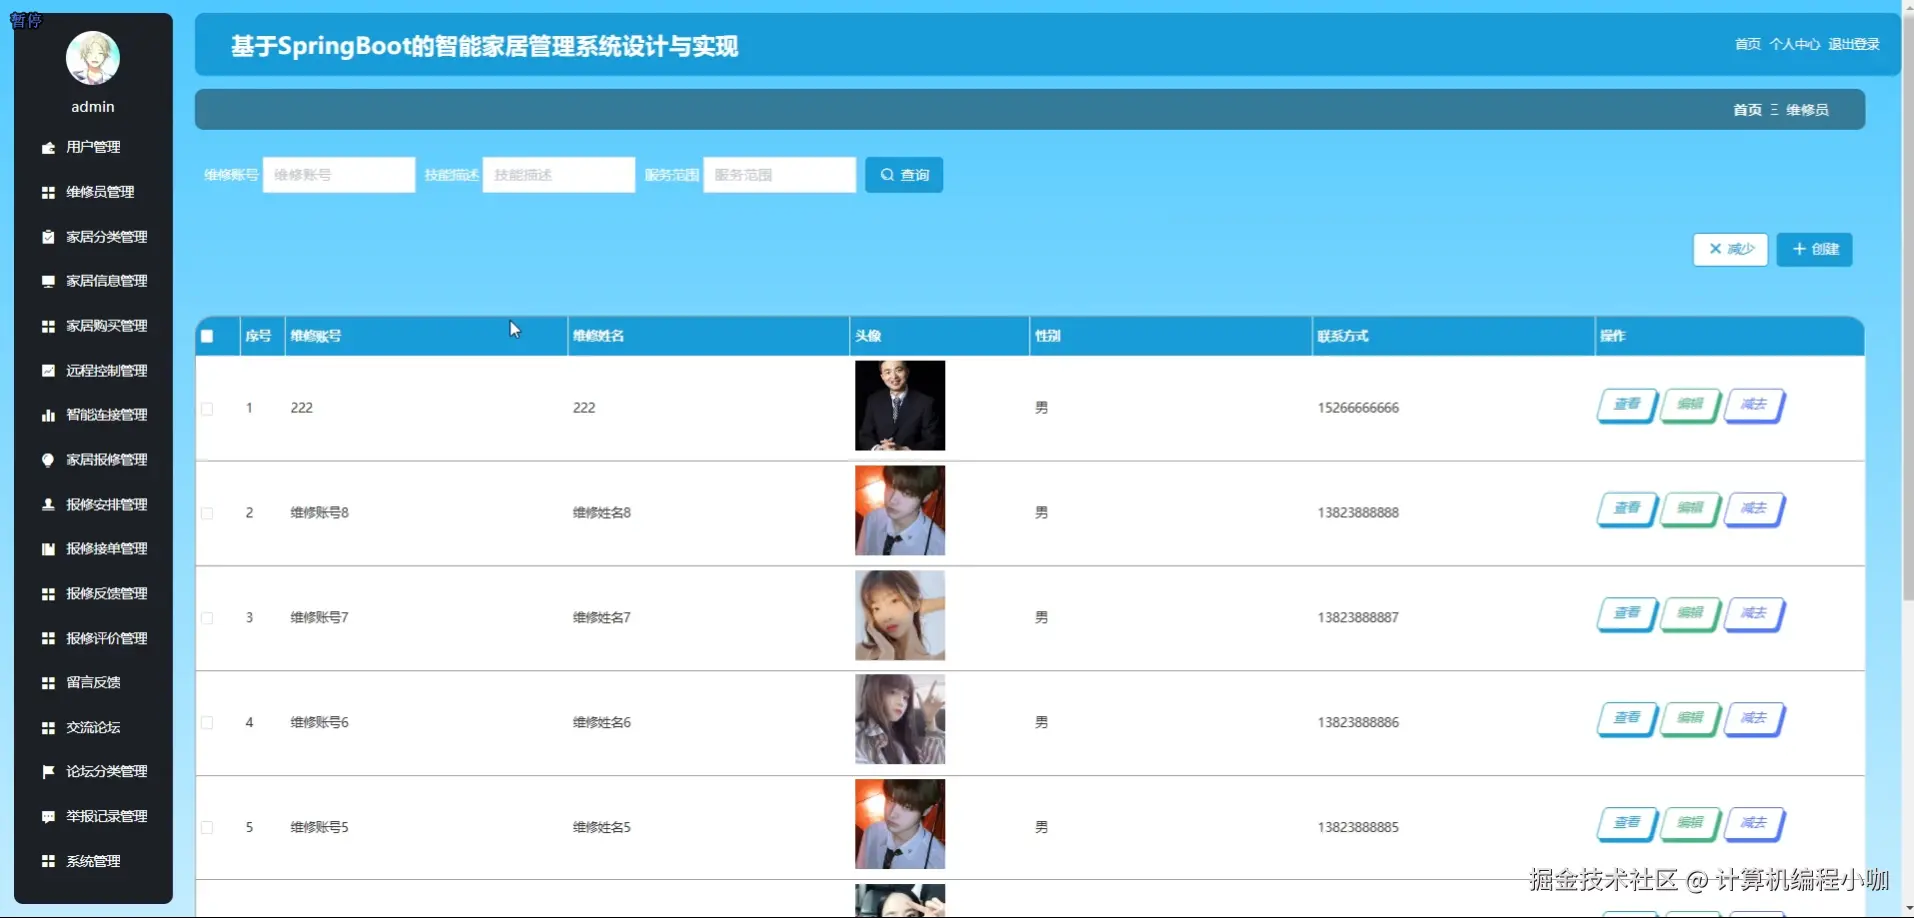Select the 报修反馈管理 grid icon

pos(48,594)
